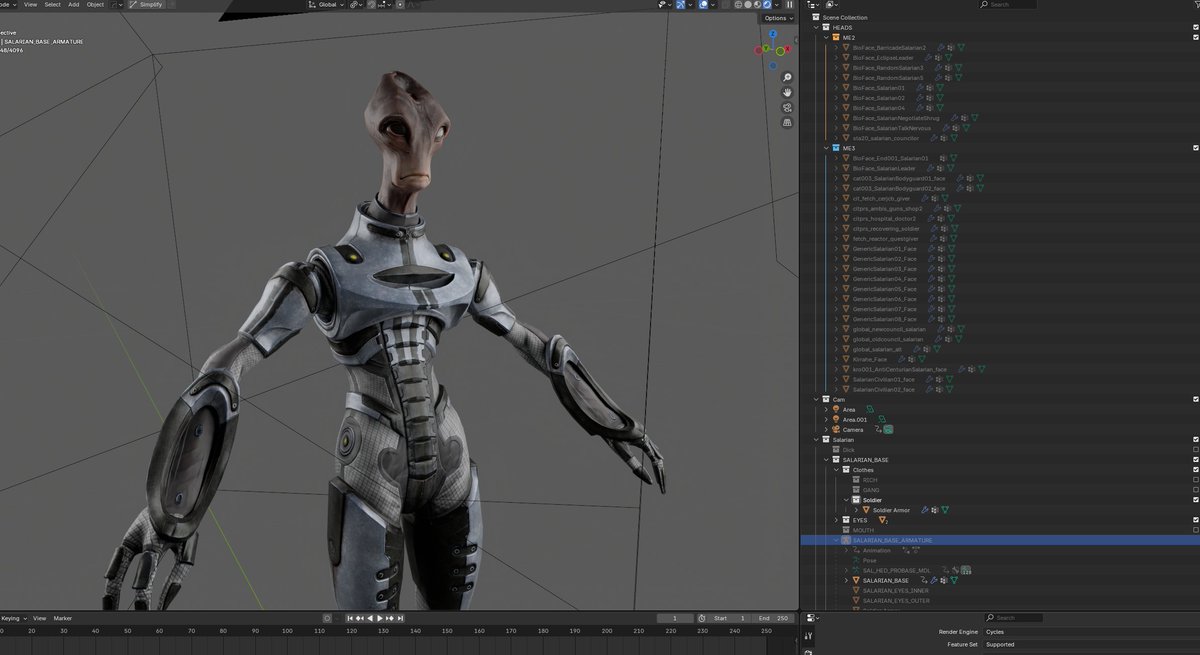Collapse the Clothes collection
Screen dimensions: 1200x655
(836, 469)
